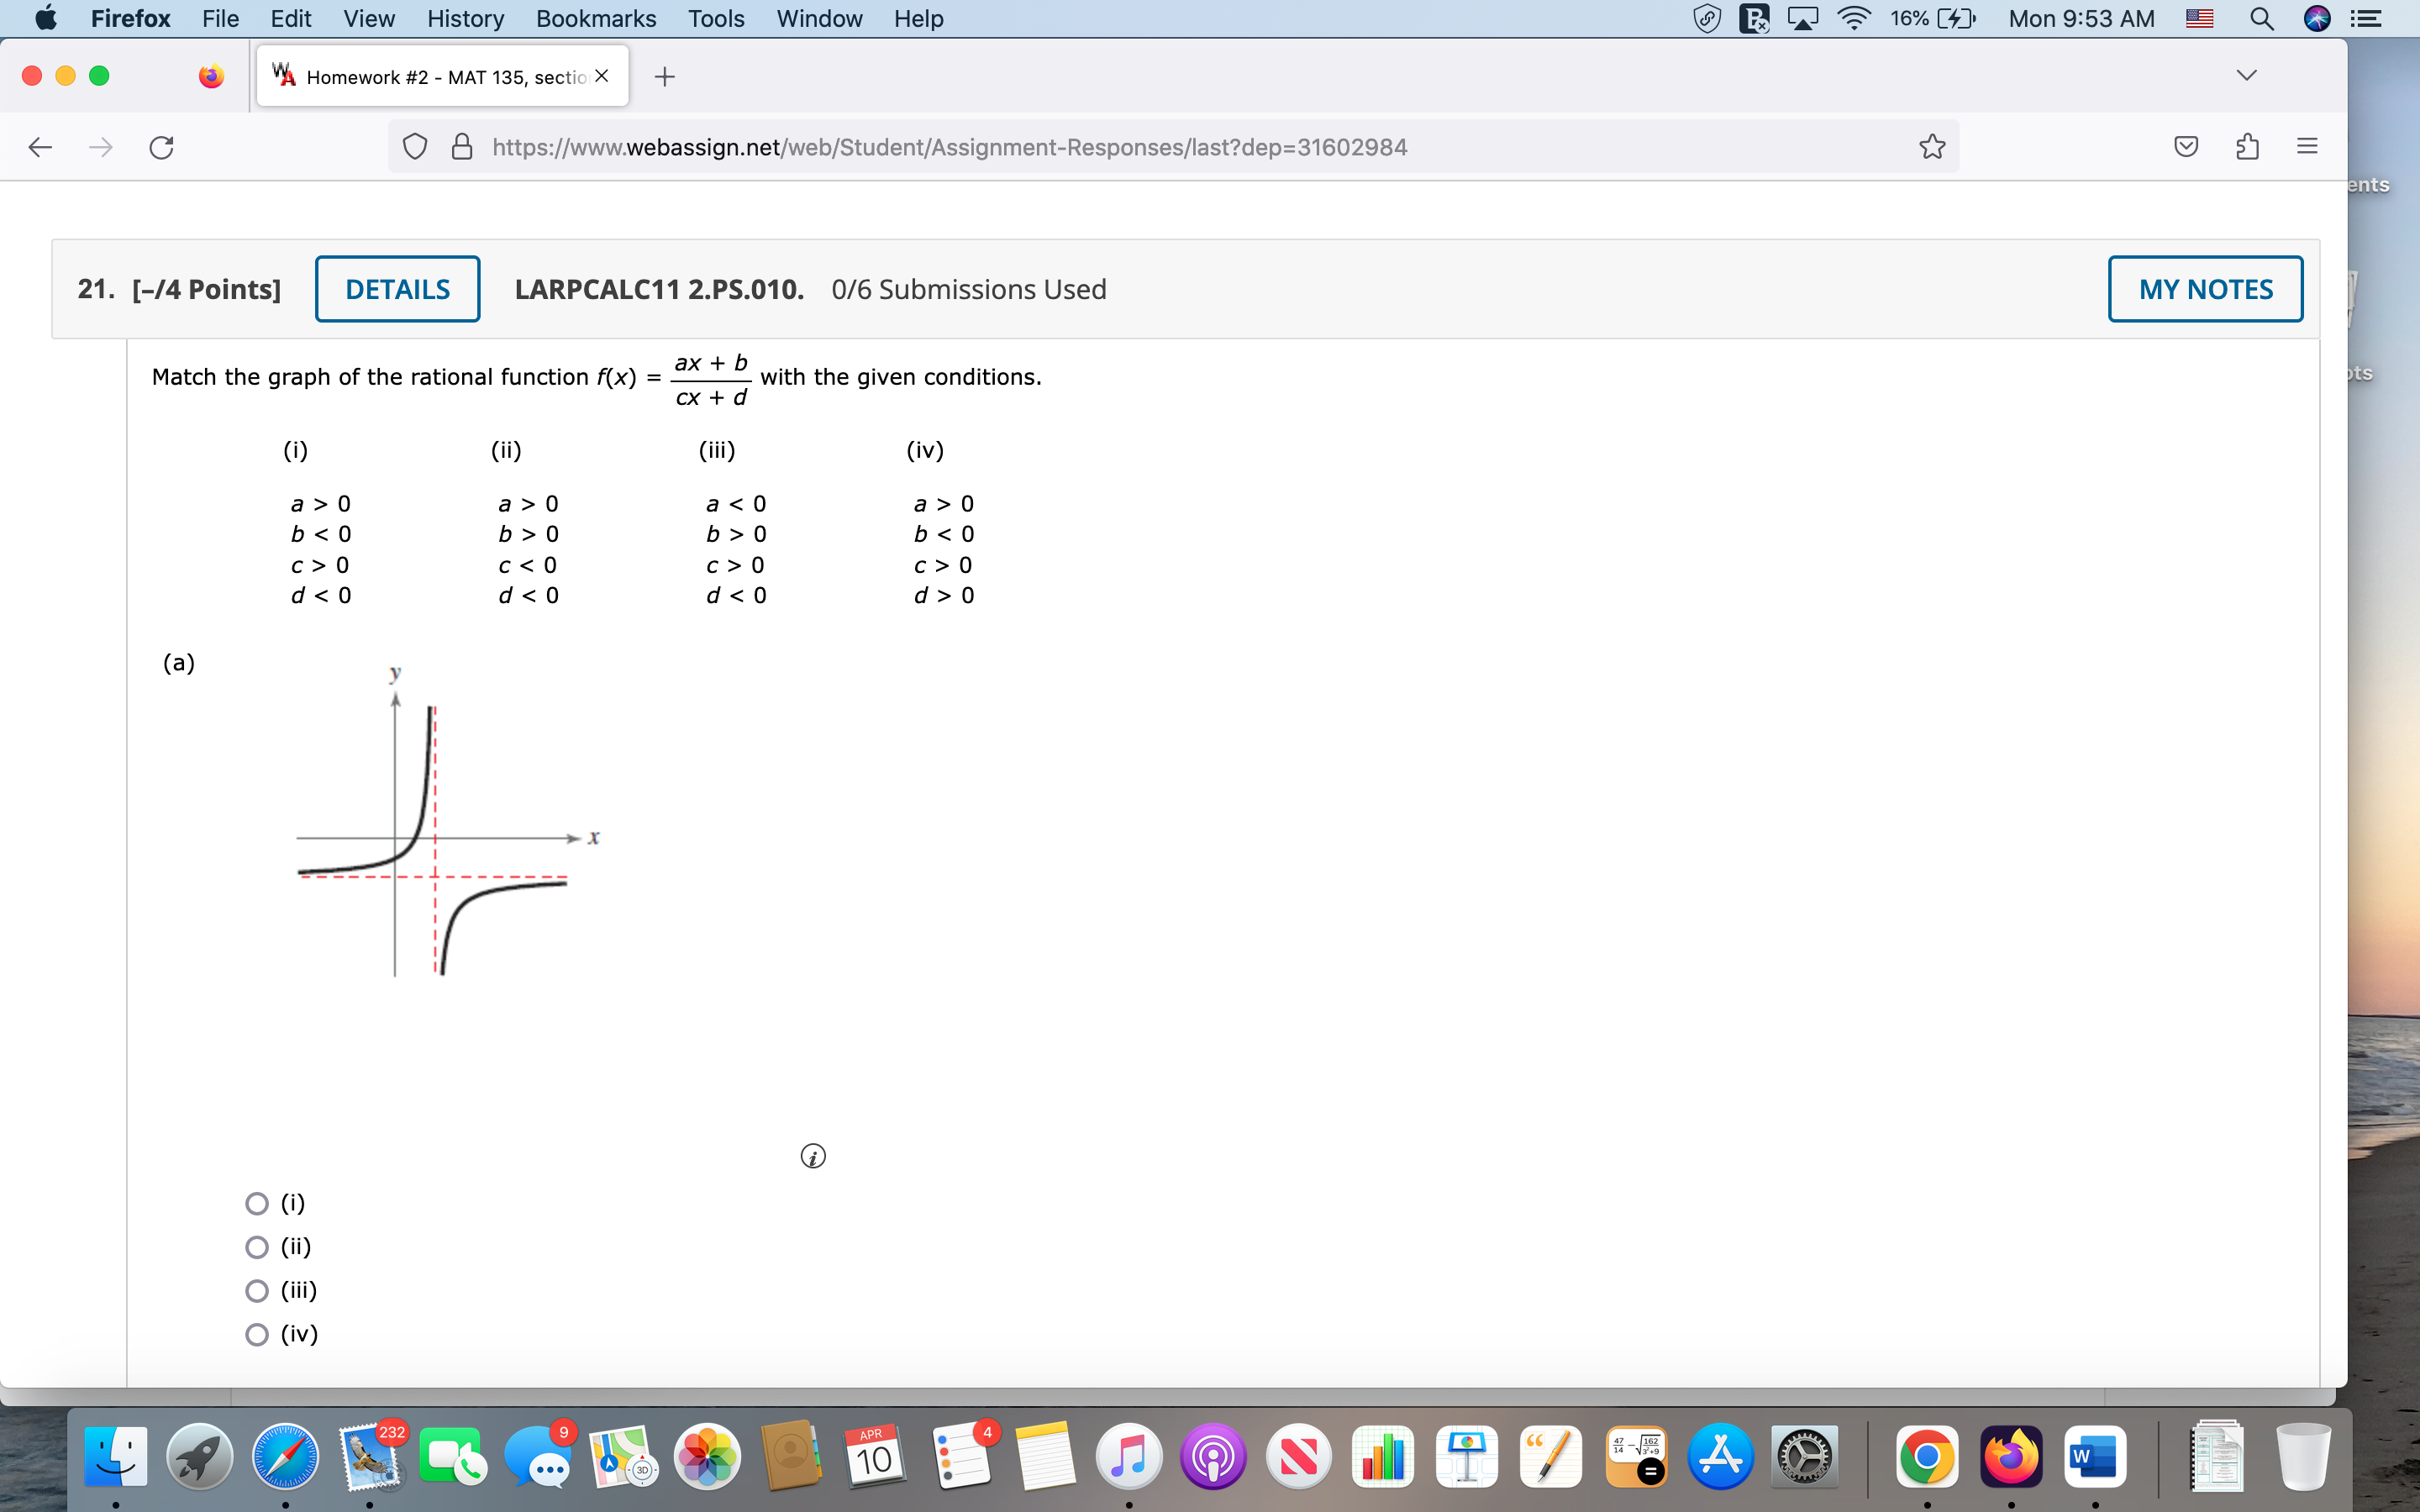Expand the Firefox tab overview chevron
The width and height of the screenshot is (2420, 1512).
2246,74
